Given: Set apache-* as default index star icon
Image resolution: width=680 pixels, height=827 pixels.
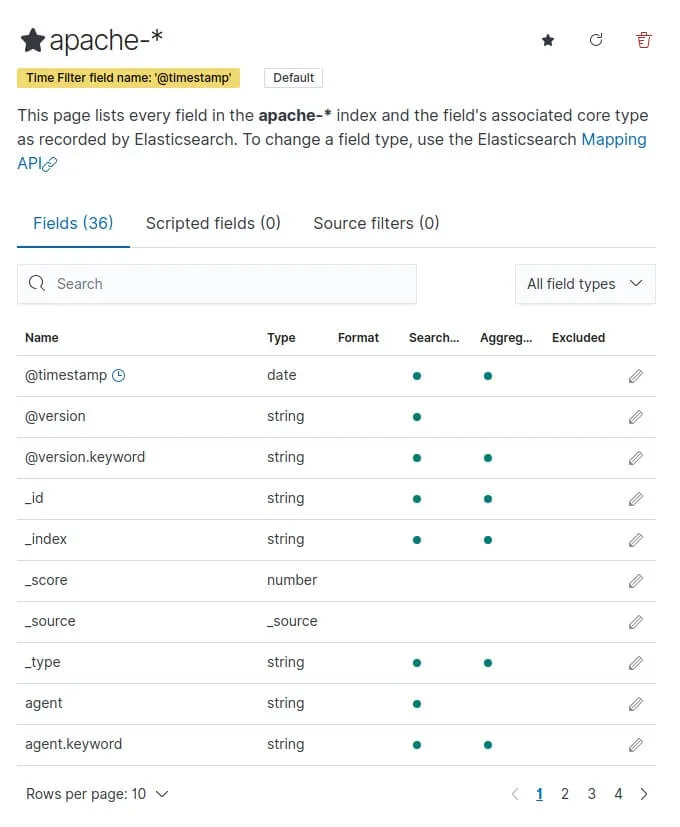Looking at the screenshot, I should [x=548, y=40].
